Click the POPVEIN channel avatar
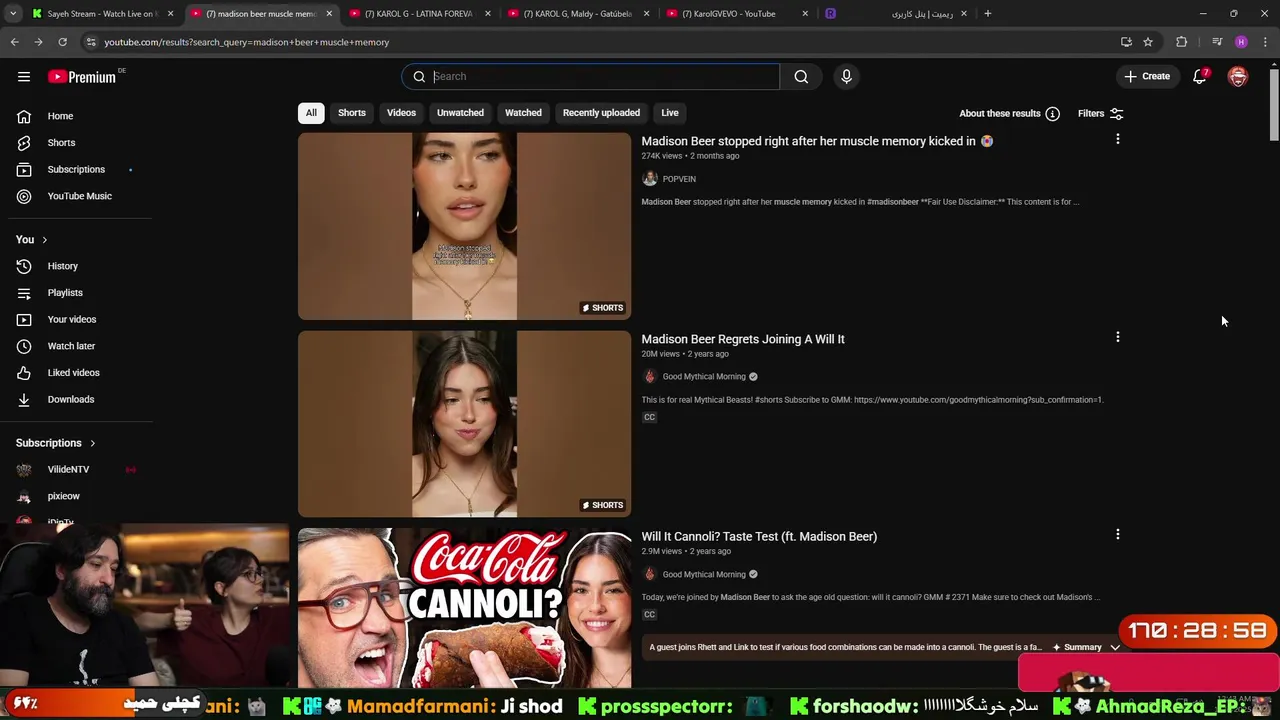The height and width of the screenshot is (720, 1280). 650,179
